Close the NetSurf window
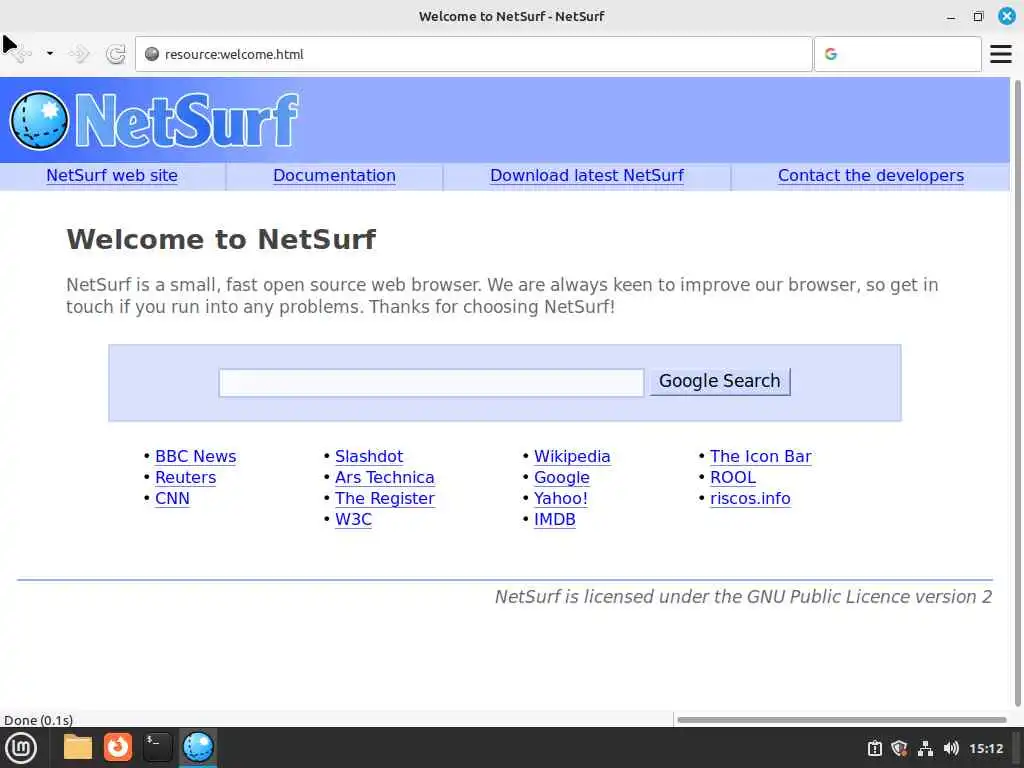 (1006, 16)
